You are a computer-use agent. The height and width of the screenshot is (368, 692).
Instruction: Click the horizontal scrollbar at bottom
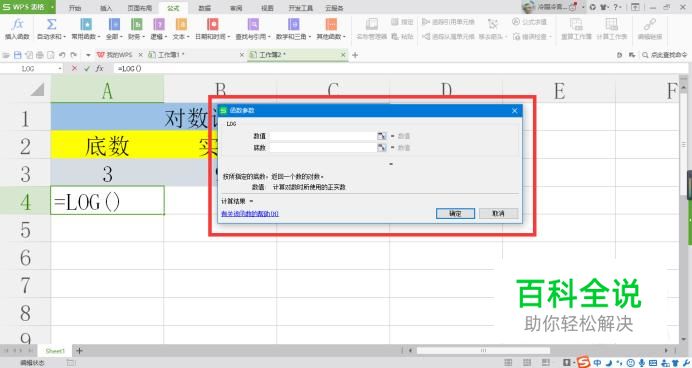(483, 351)
